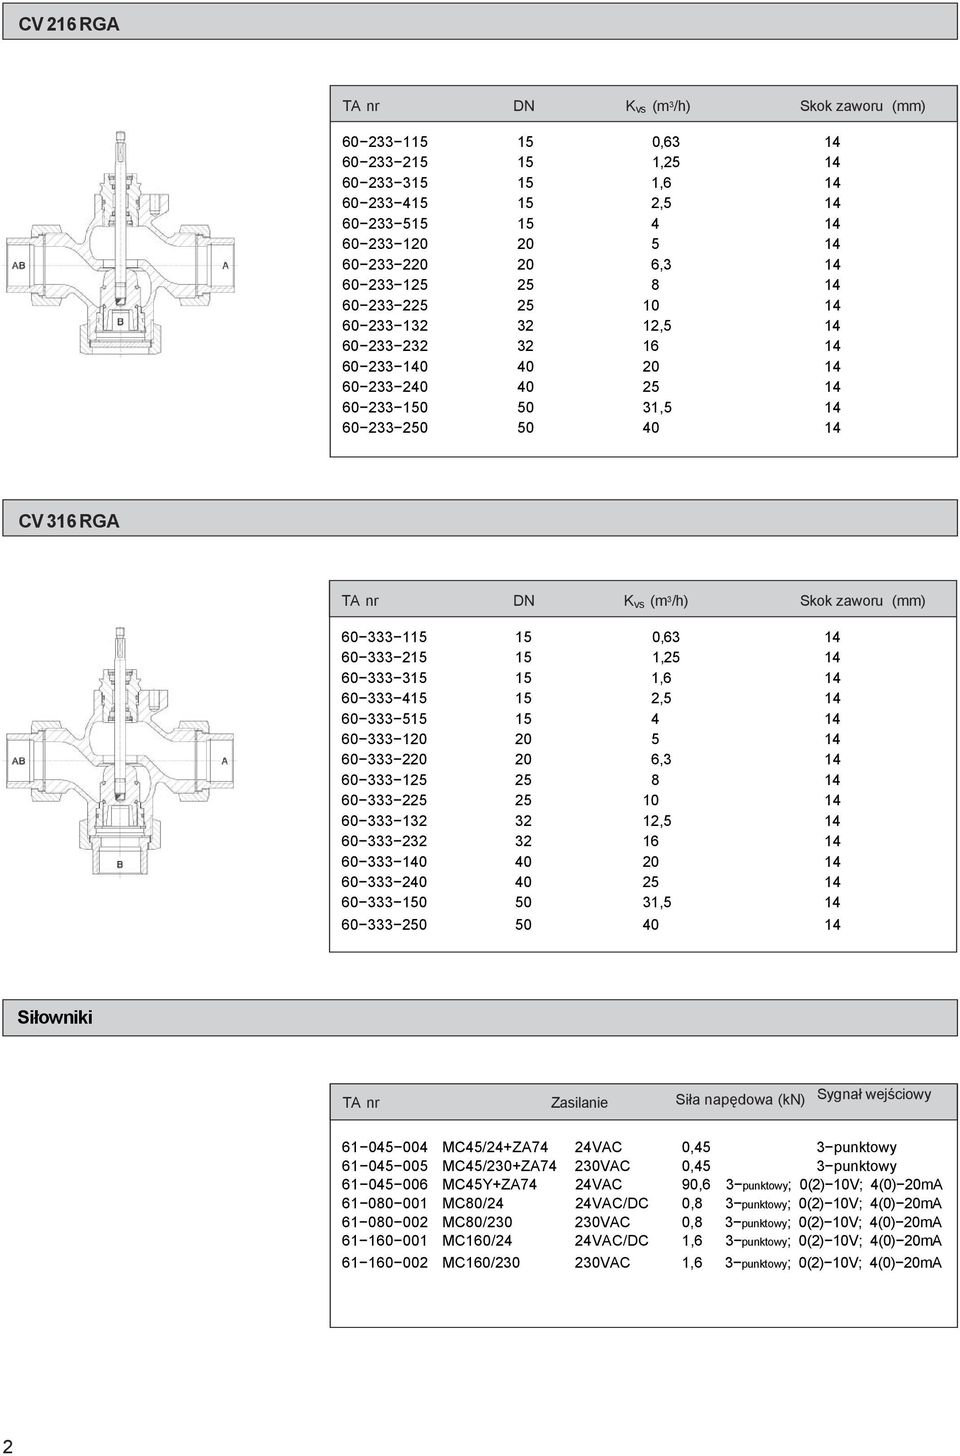Screen dimensions: 960x1456
Task: Click part number 60-233-150
Action: point(384,408)
